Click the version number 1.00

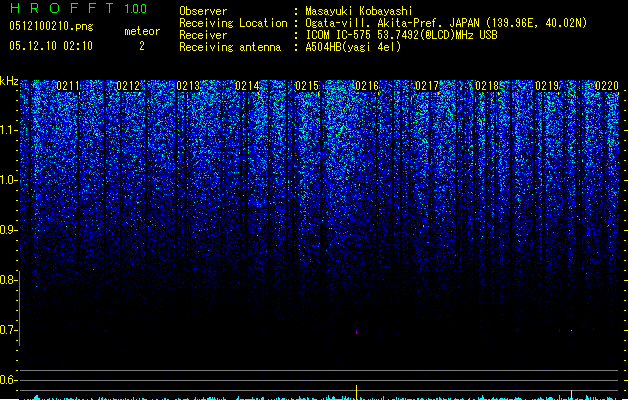point(135,8)
